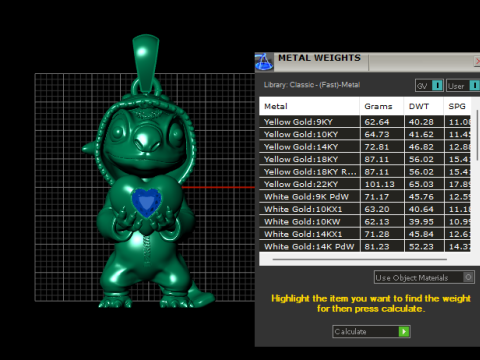Select the Yellow Gold:14KY row
Viewport: 480px width, 360px height.
point(365,147)
